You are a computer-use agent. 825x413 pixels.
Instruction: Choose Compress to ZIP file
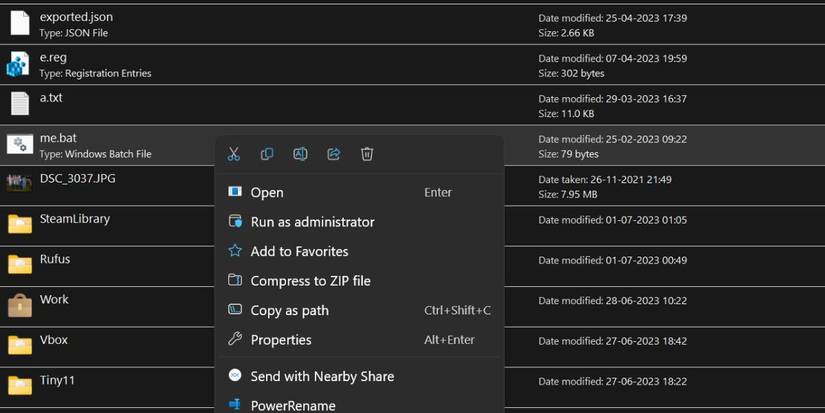point(310,281)
